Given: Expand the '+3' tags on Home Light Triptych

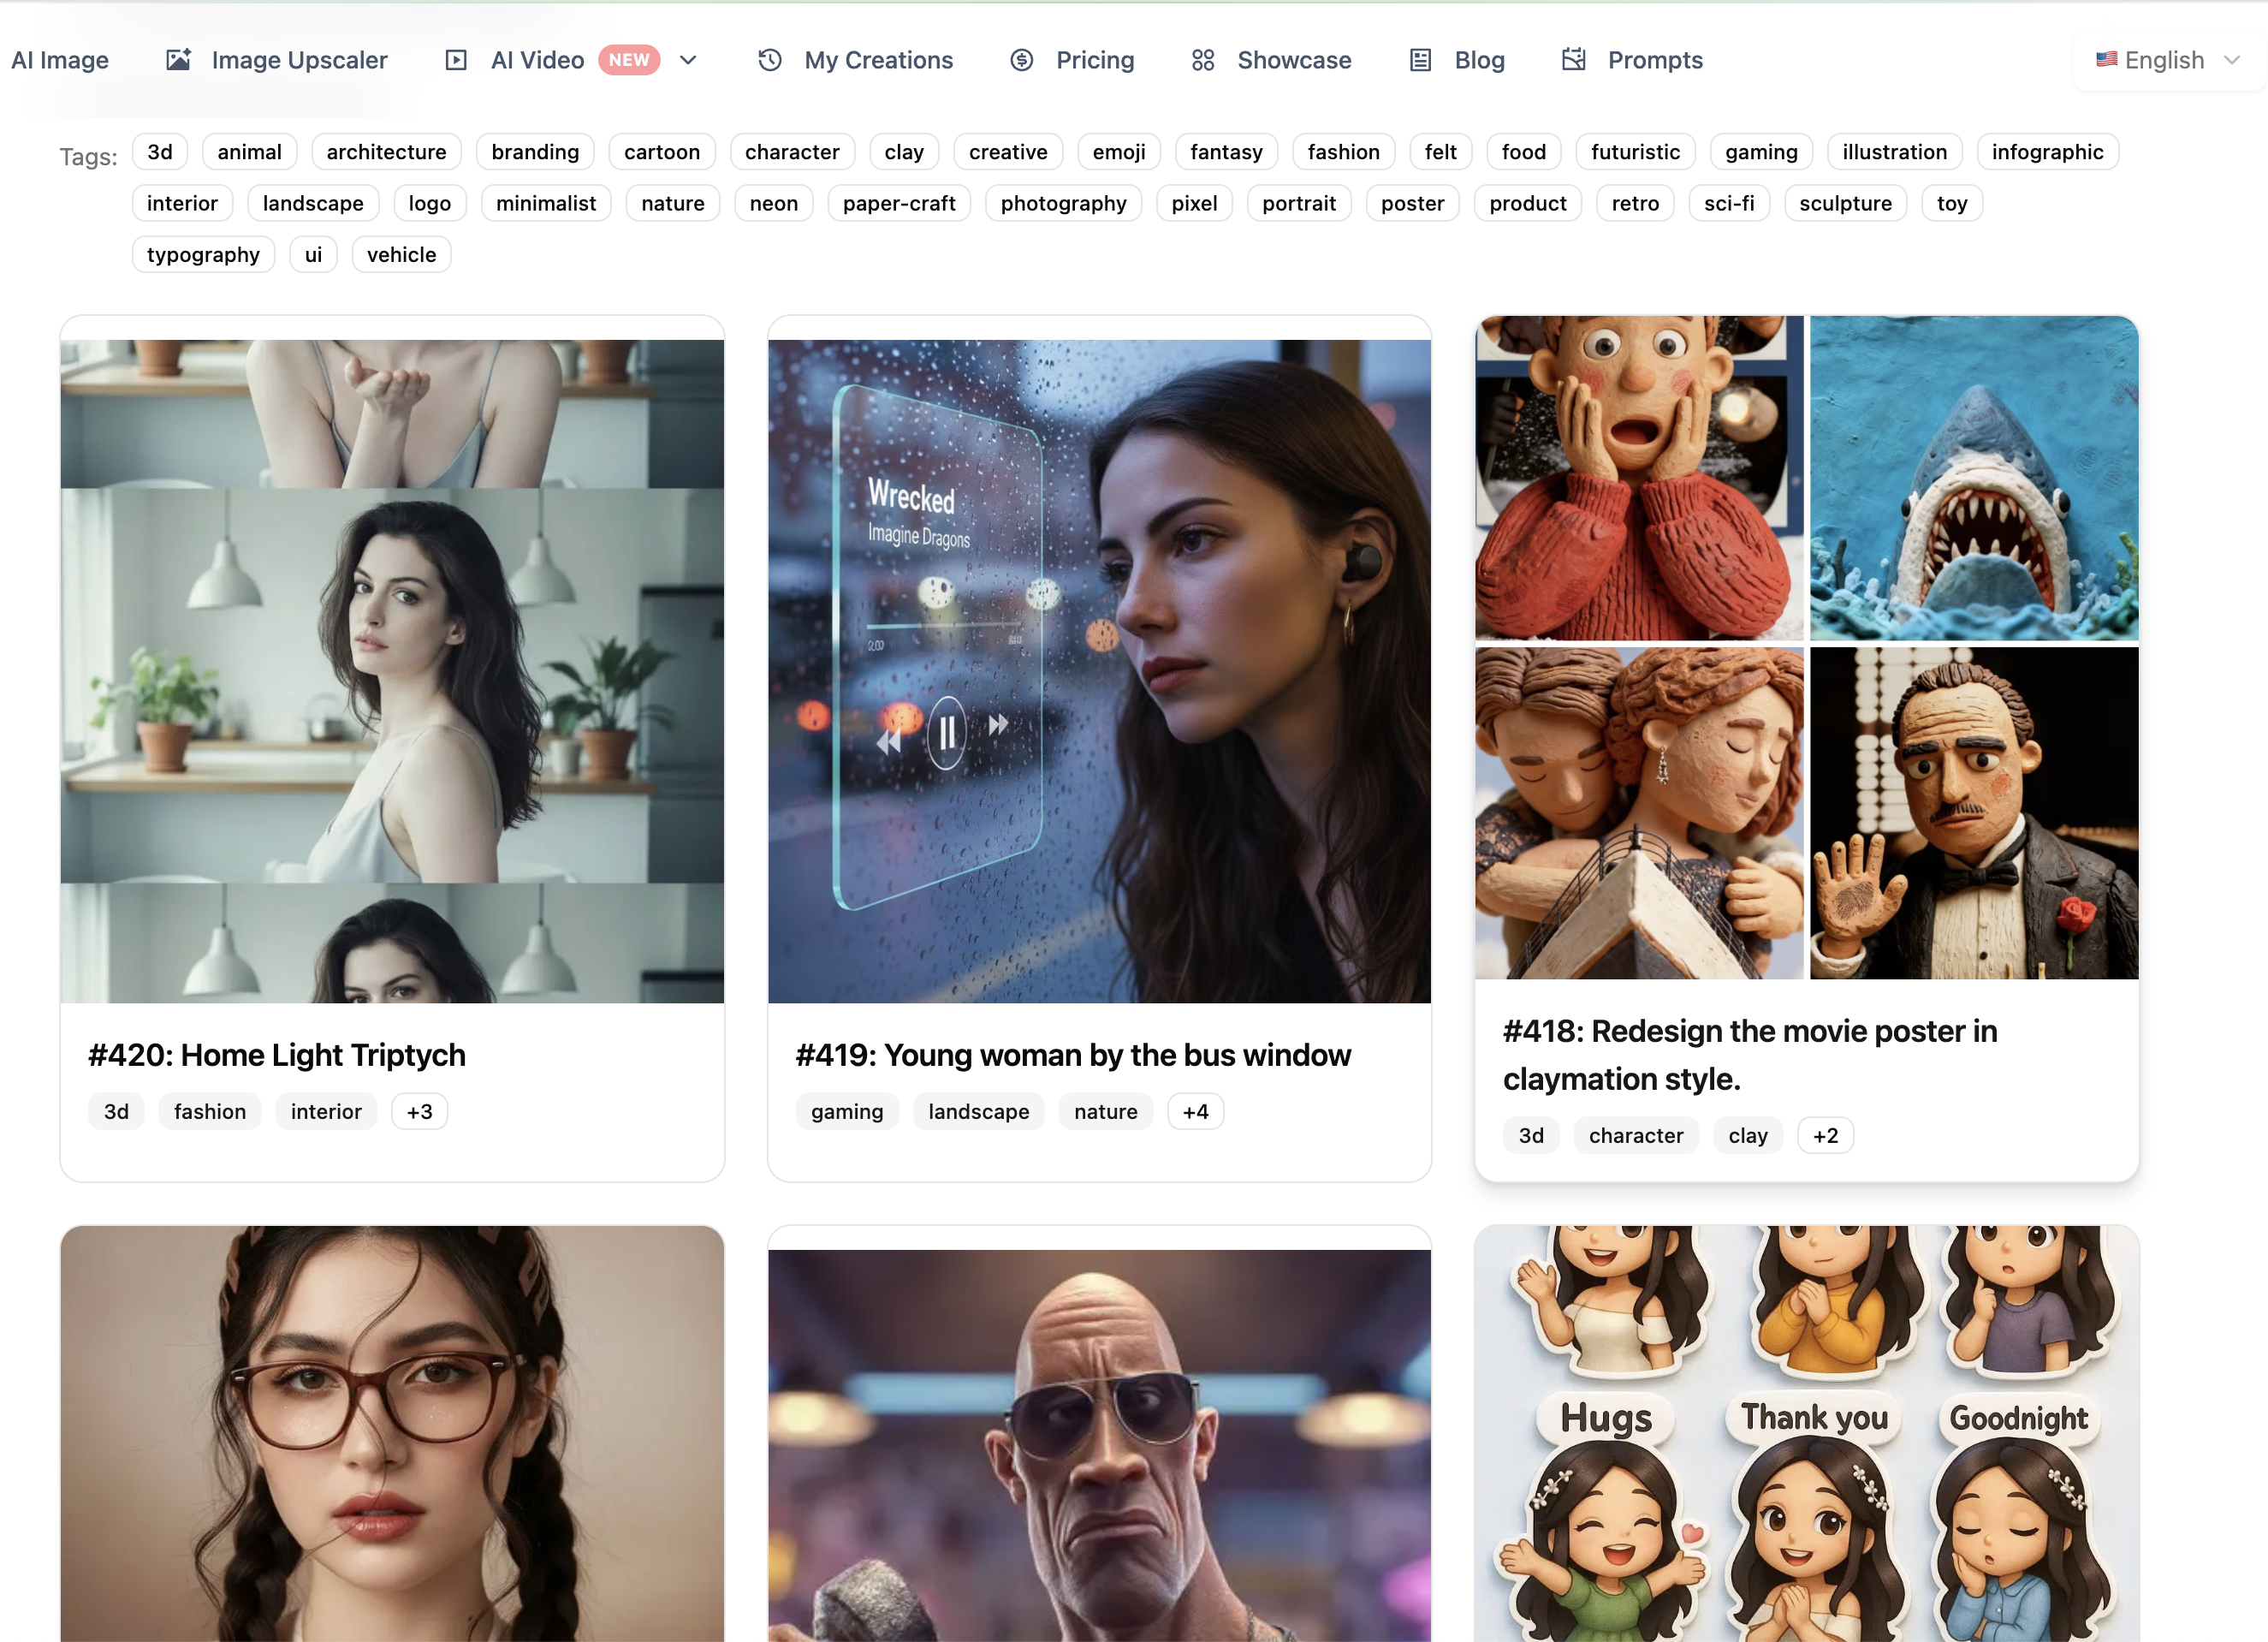Looking at the screenshot, I should (419, 1111).
